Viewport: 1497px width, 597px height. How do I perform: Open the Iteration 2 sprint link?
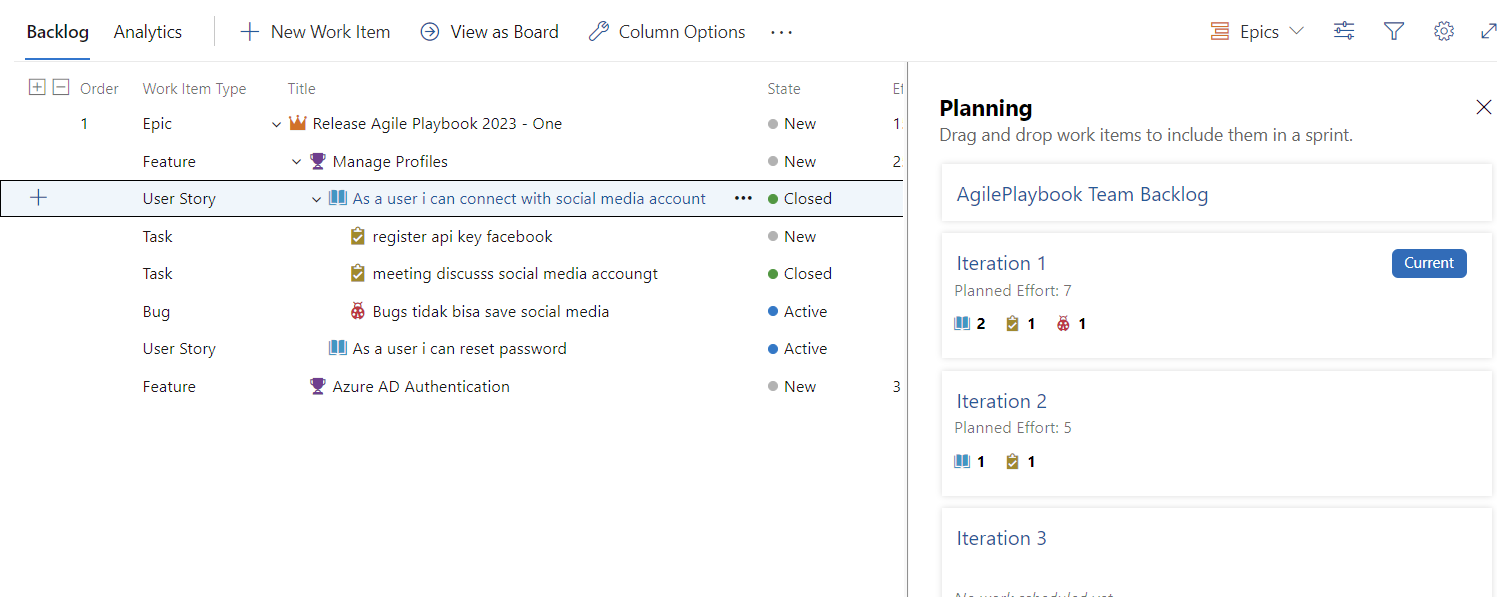click(1001, 401)
